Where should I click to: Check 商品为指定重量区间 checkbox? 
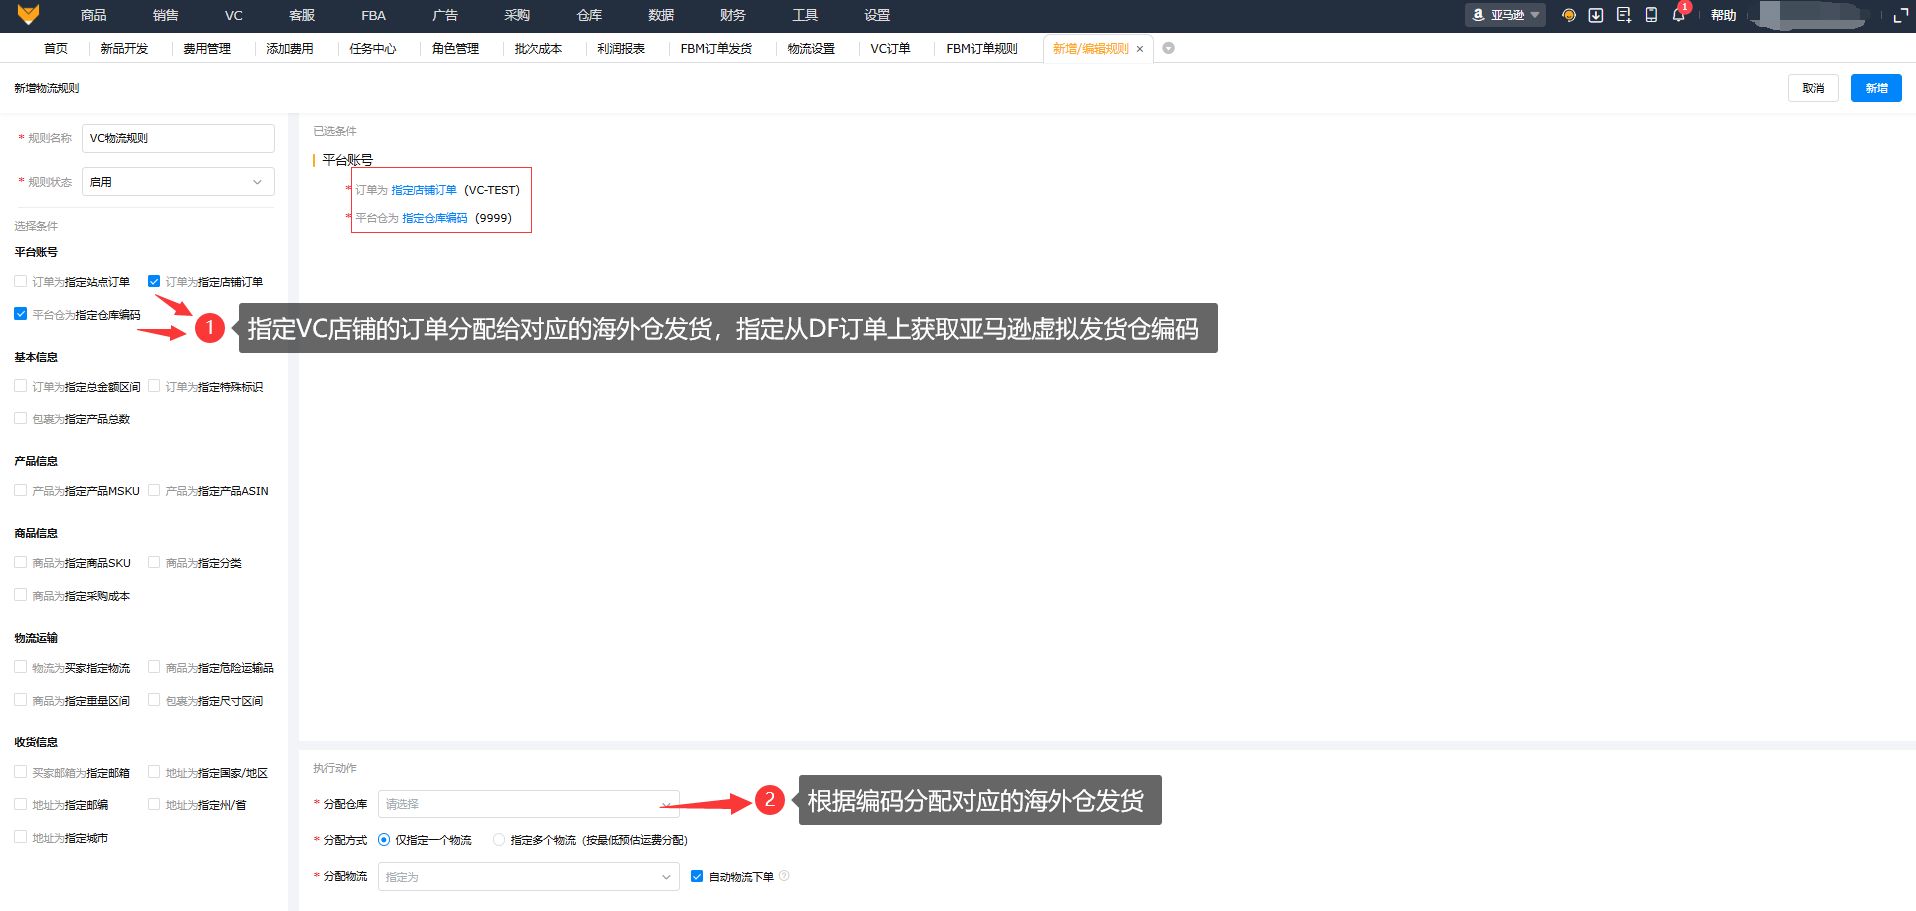(21, 700)
